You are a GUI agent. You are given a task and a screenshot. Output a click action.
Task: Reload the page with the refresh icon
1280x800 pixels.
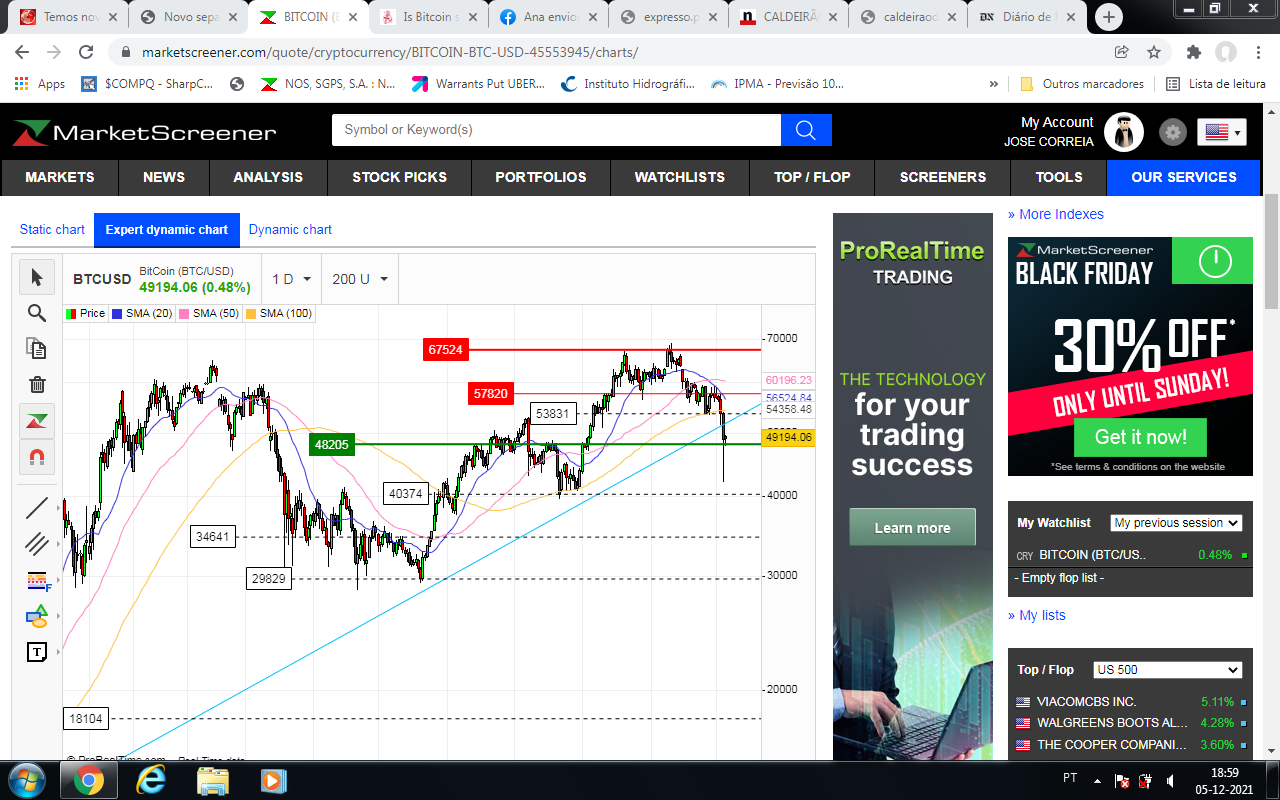(x=86, y=52)
